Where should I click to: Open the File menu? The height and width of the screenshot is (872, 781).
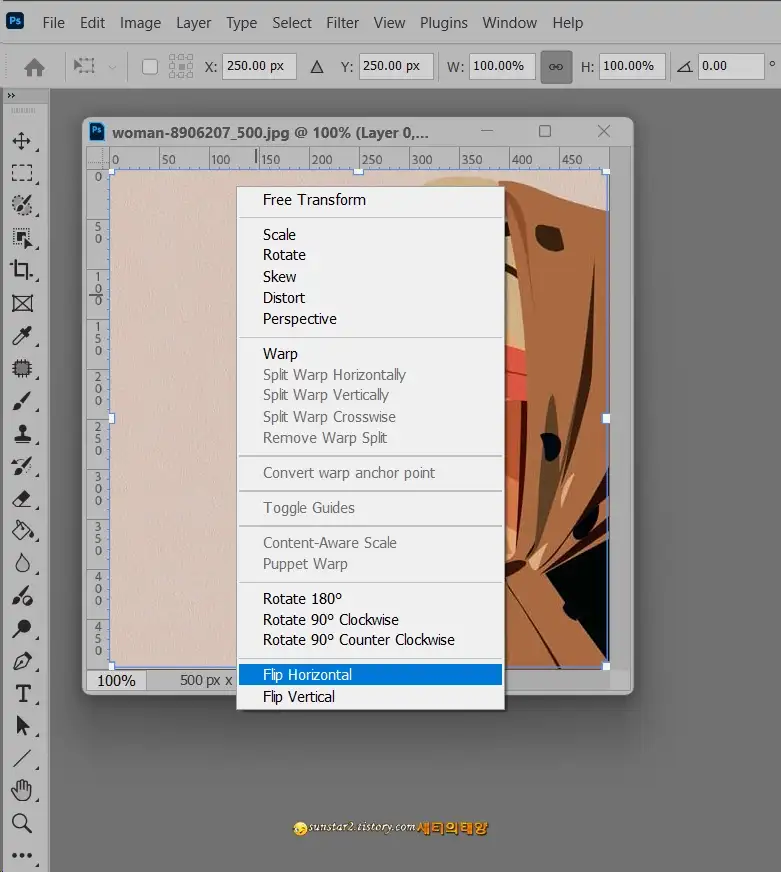pyautogui.click(x=53, y=23)
